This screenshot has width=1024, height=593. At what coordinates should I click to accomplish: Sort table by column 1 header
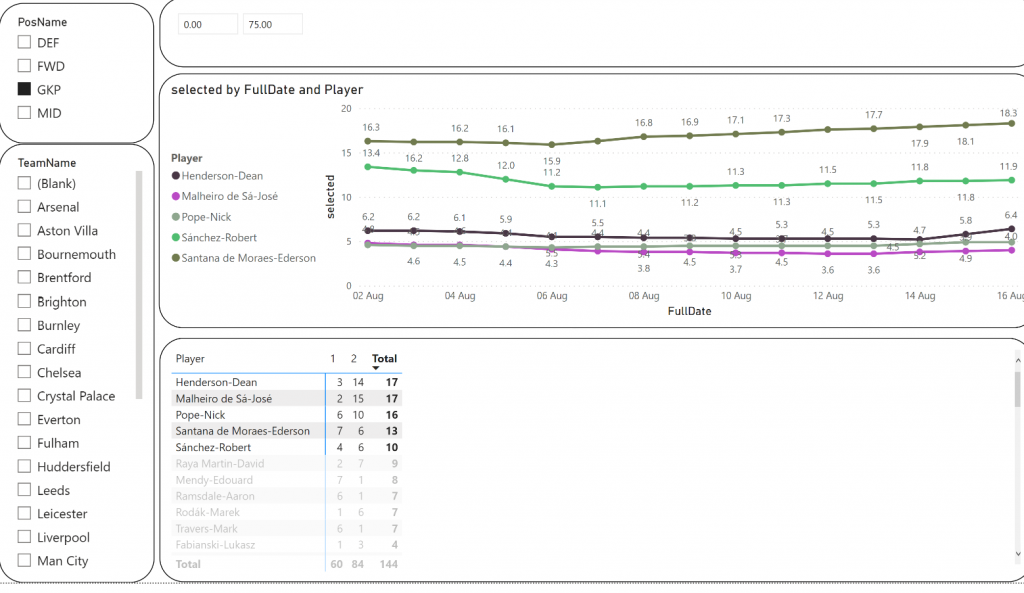[332, 359]
